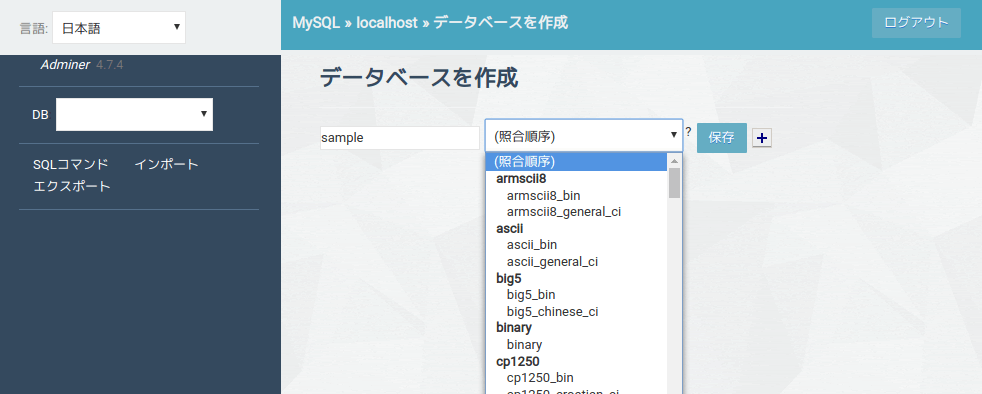The width and height of the screenshot is (982, 394).
Task: Select the (照合順序) option in list
Action: [576, 162]
